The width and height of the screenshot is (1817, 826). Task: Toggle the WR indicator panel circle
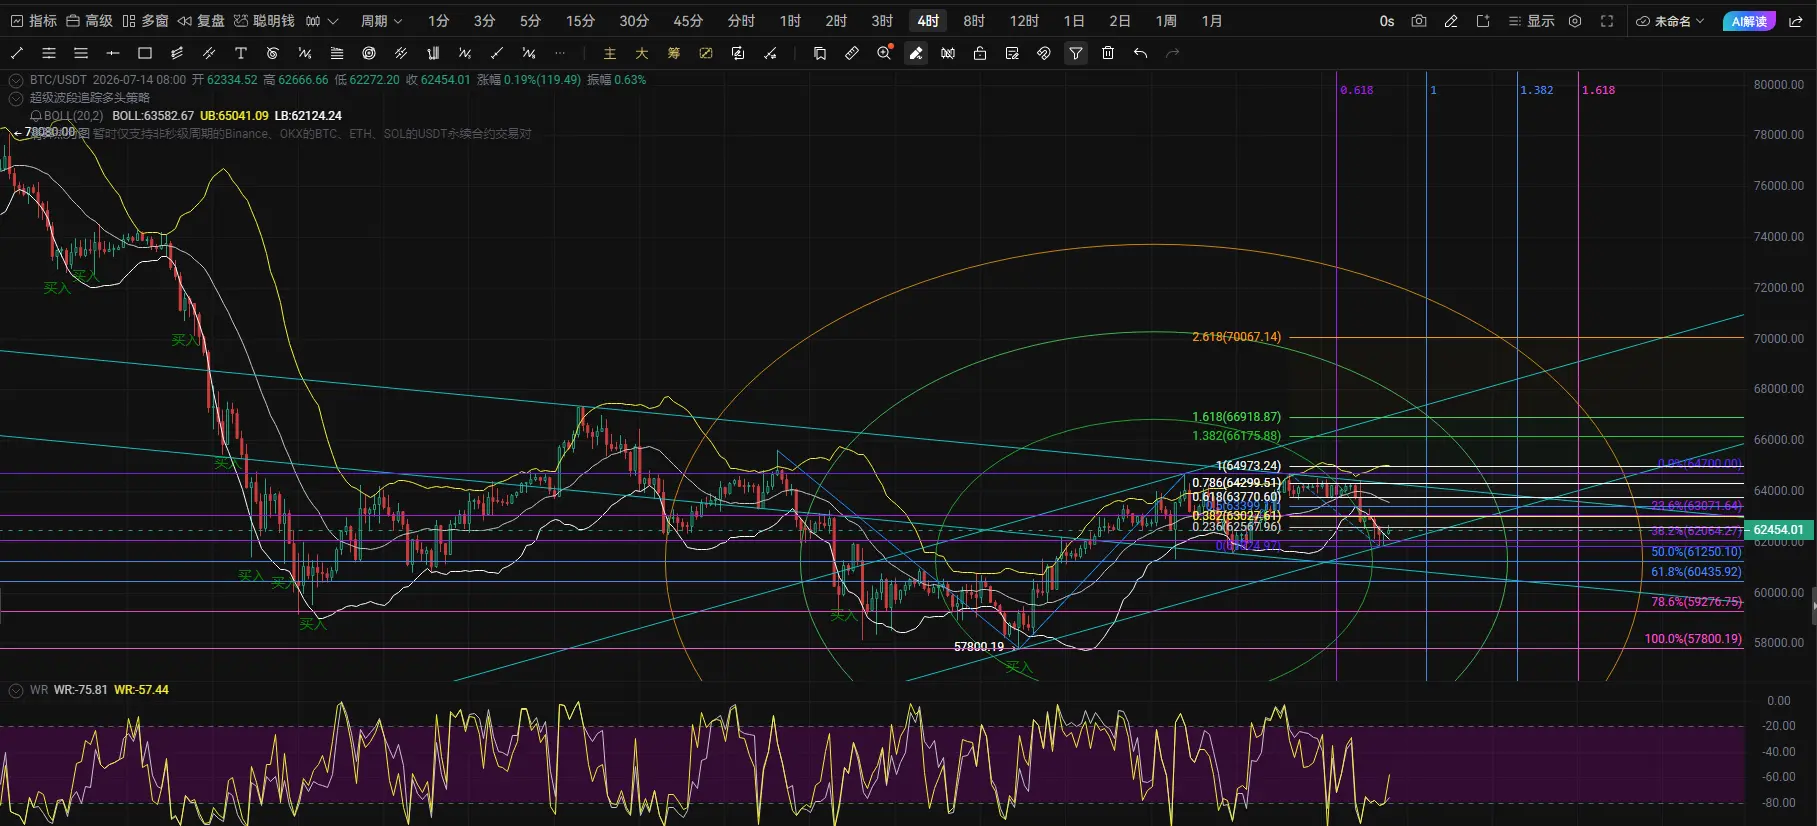click(16, 690)
